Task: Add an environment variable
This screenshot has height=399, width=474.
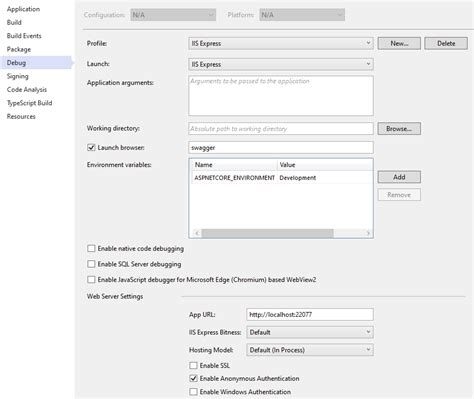Action: (x=399, y=177)
